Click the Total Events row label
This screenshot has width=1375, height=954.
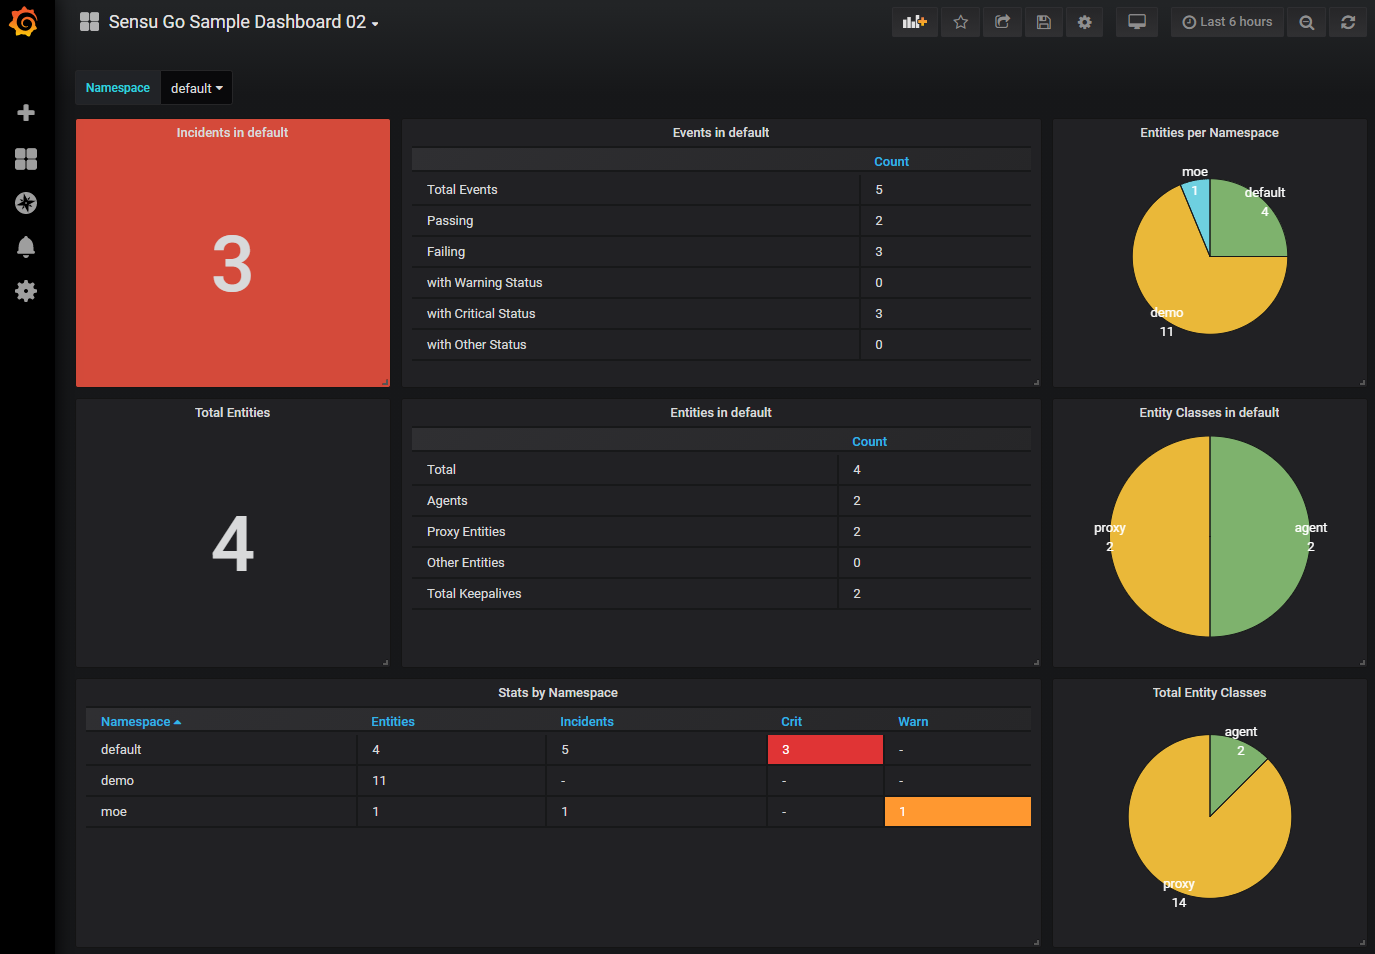[x=462, y=190]
